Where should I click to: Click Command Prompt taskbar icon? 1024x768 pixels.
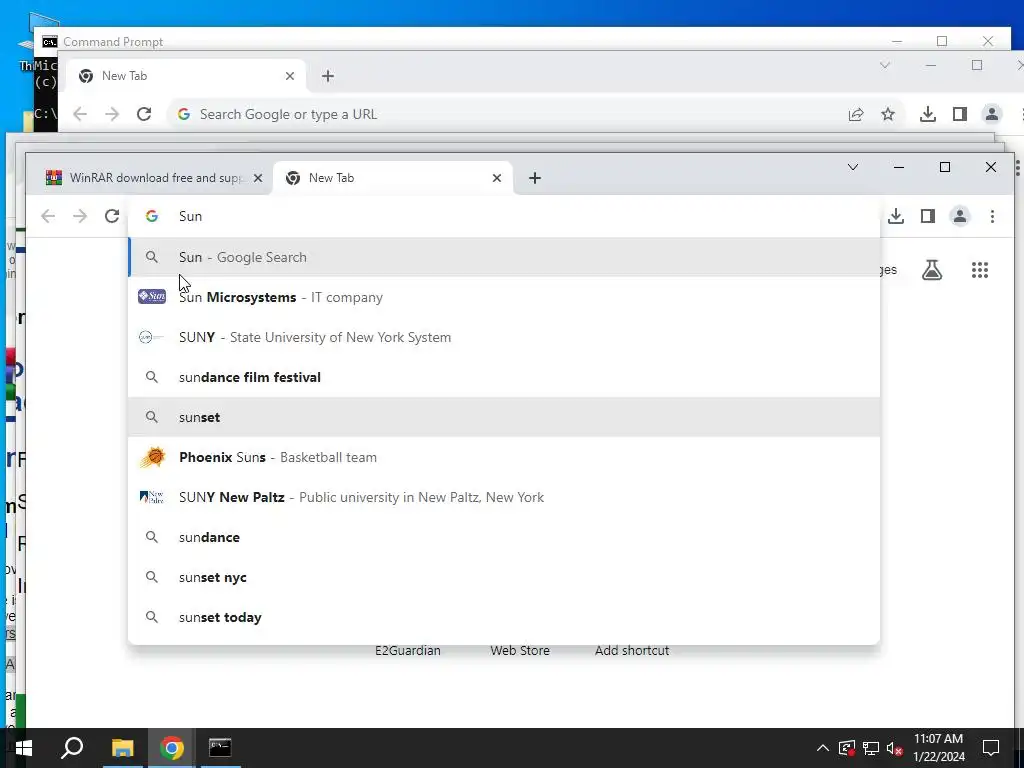[x=219, y=748]
